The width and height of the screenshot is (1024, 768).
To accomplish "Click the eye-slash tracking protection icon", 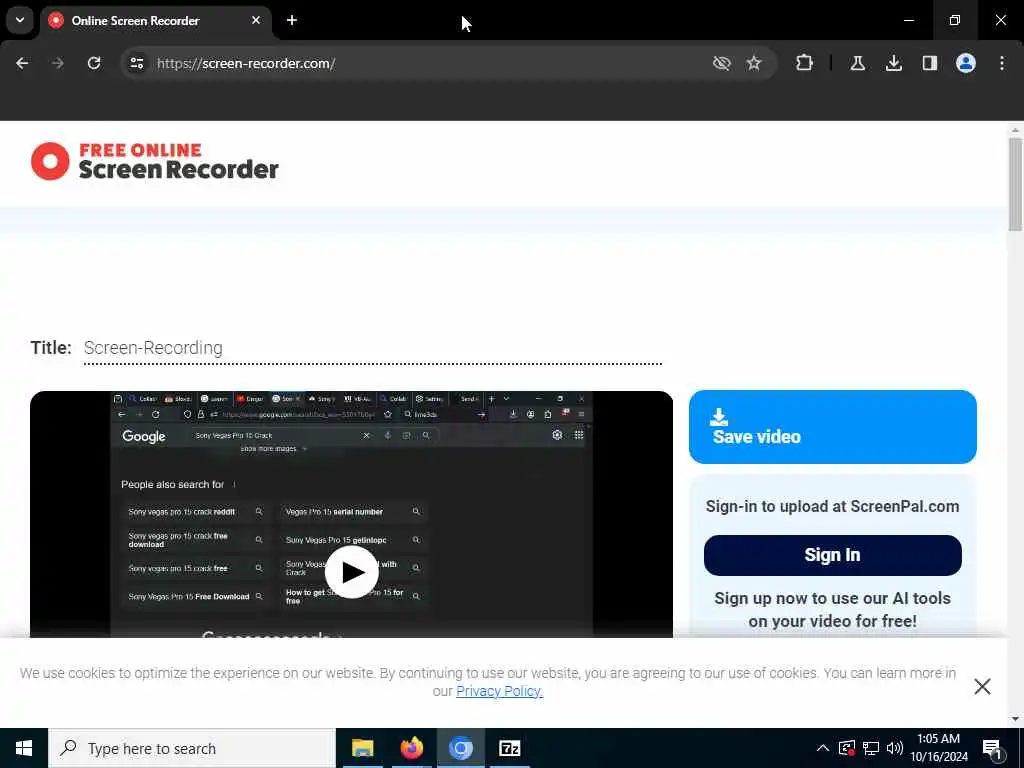I will tap(722, 63).
